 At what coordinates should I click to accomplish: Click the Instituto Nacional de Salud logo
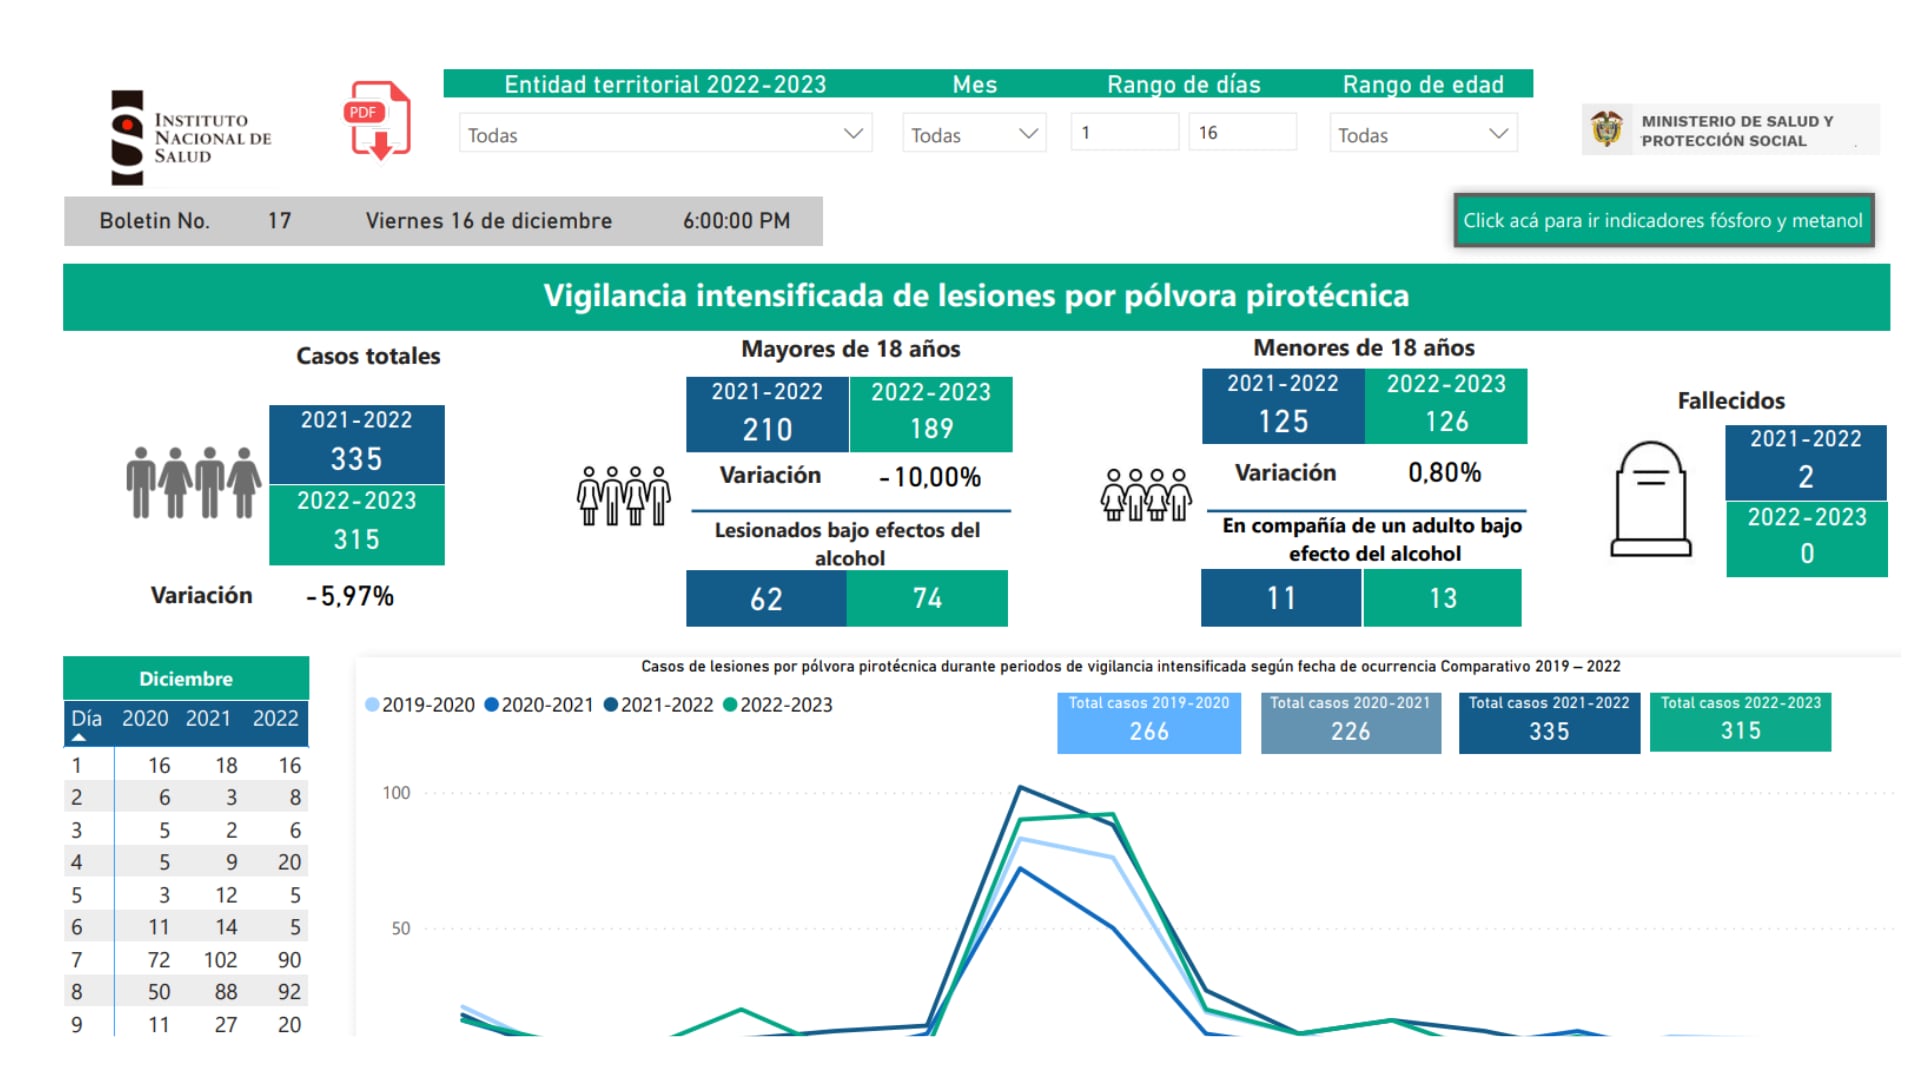190,138
